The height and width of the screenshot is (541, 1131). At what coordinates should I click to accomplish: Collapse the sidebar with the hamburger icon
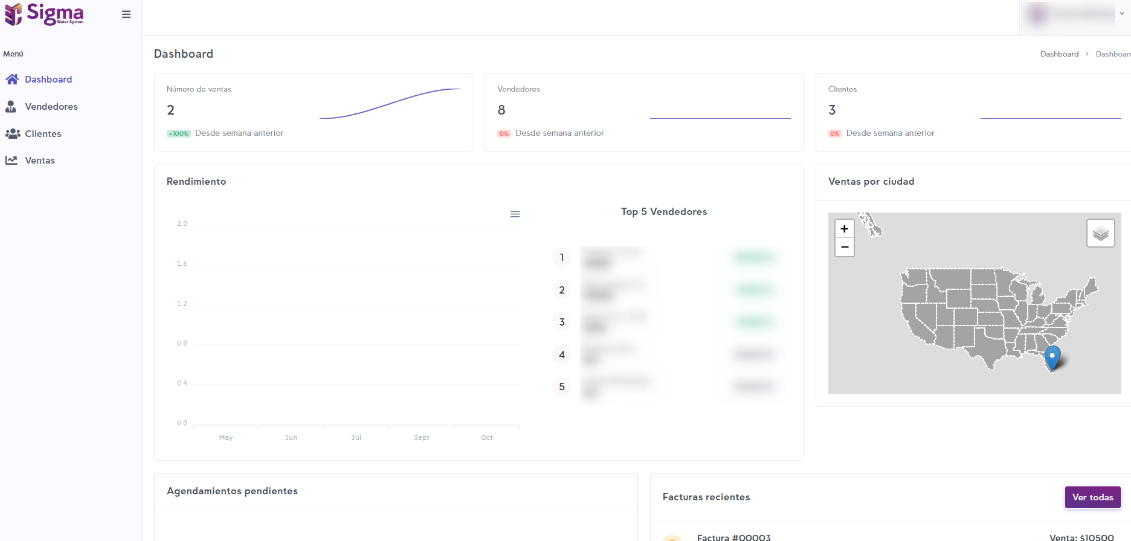(x=126, y=14)
